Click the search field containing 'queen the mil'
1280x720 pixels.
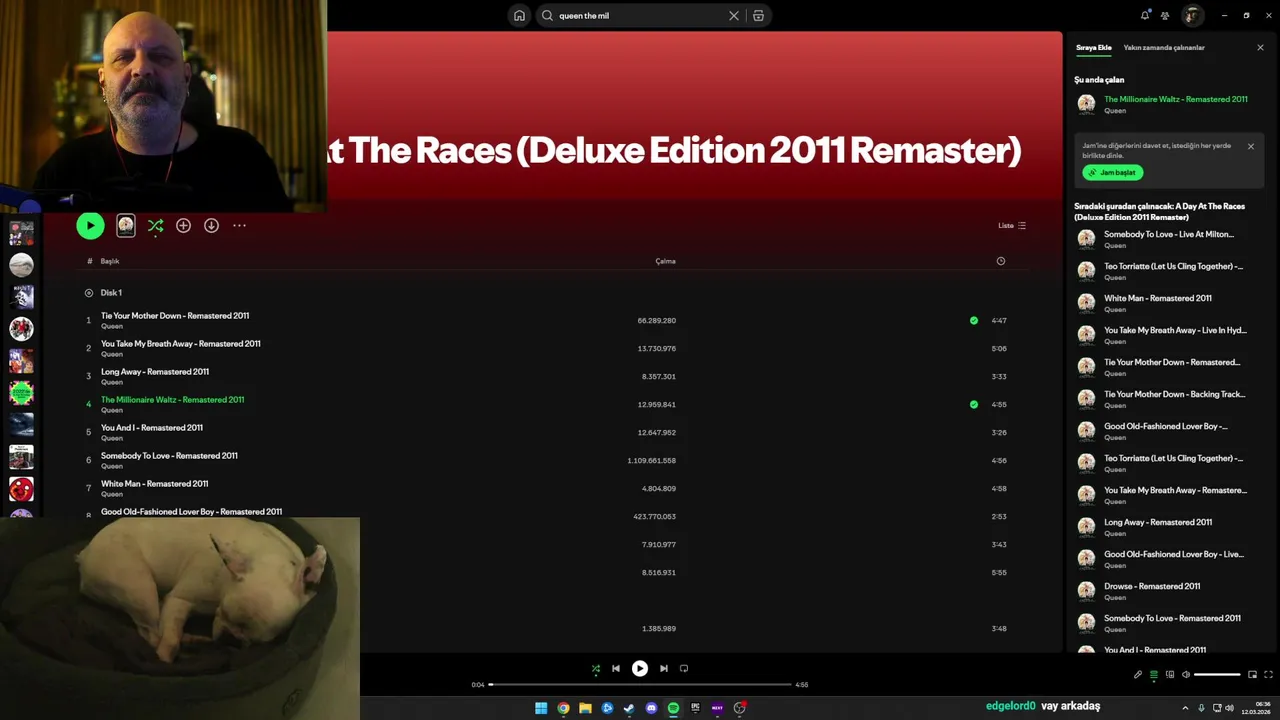click(x=640, y=16)
